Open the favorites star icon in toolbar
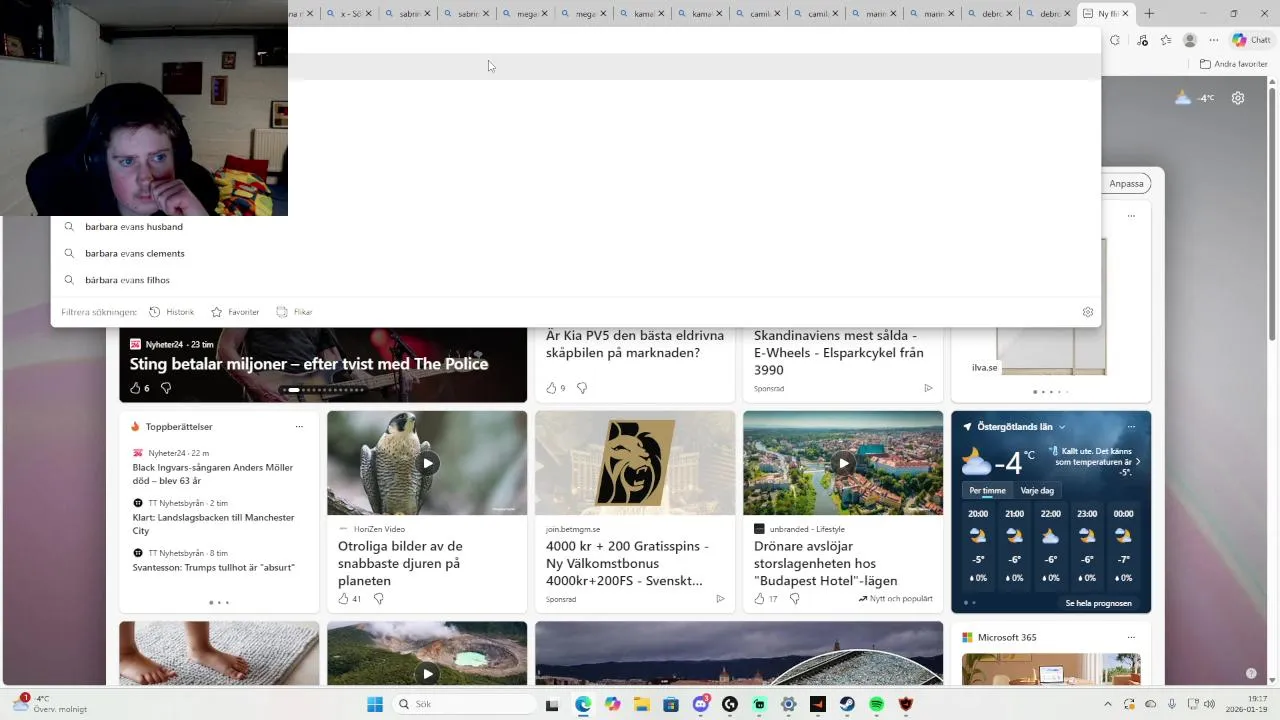This screenshot has height=720, width=1280. pyautogui.click(x=1166, y=40)
